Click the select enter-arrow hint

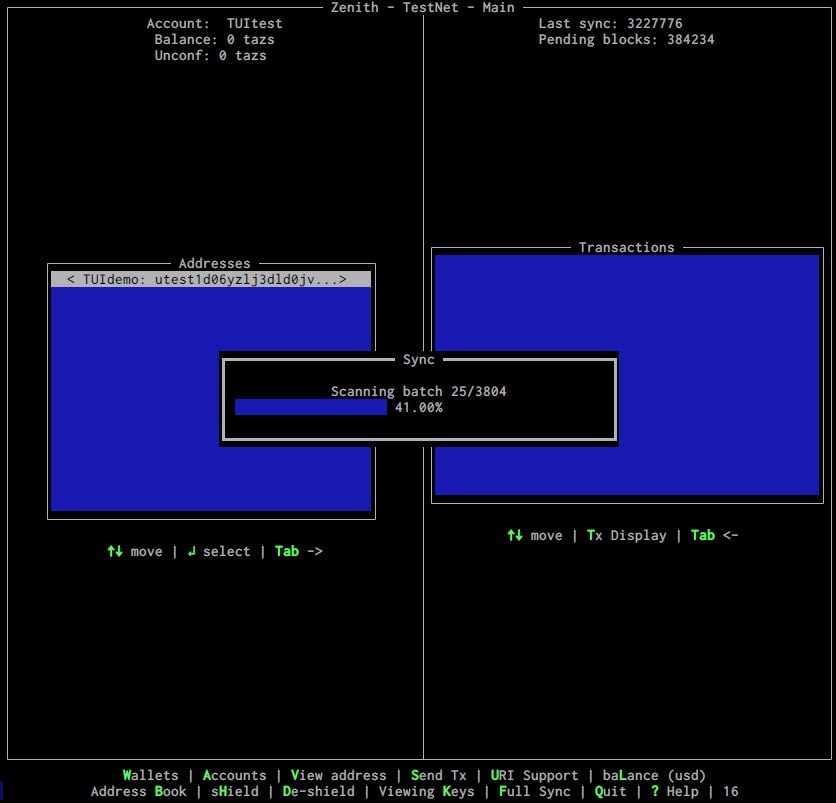tap(218, 551)
